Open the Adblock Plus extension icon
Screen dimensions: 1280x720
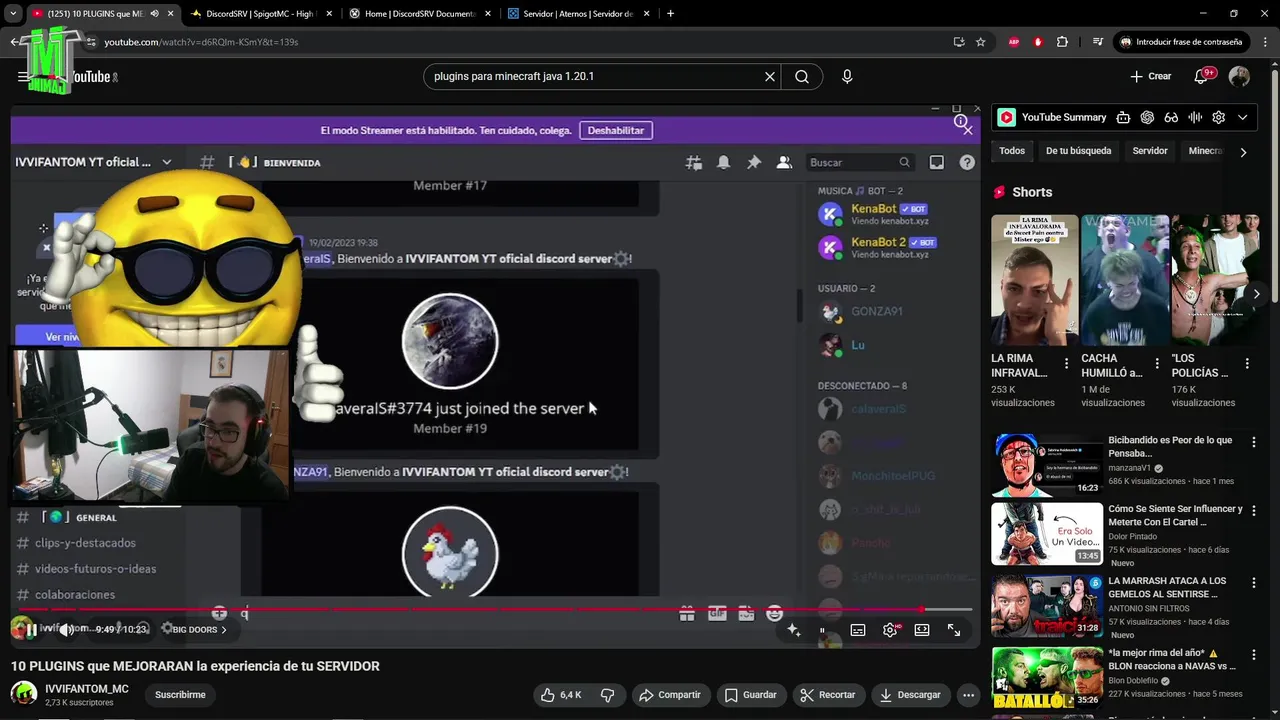click(1014, 42)
